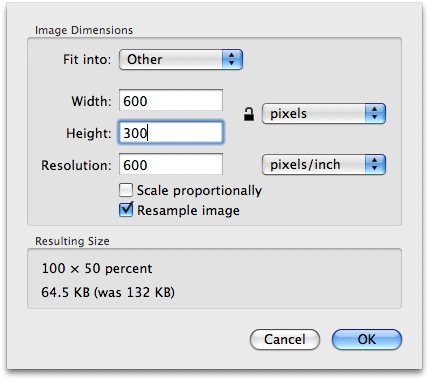Click the Cancel button
This screenshot has height=380, width=429.
point(285,340)
